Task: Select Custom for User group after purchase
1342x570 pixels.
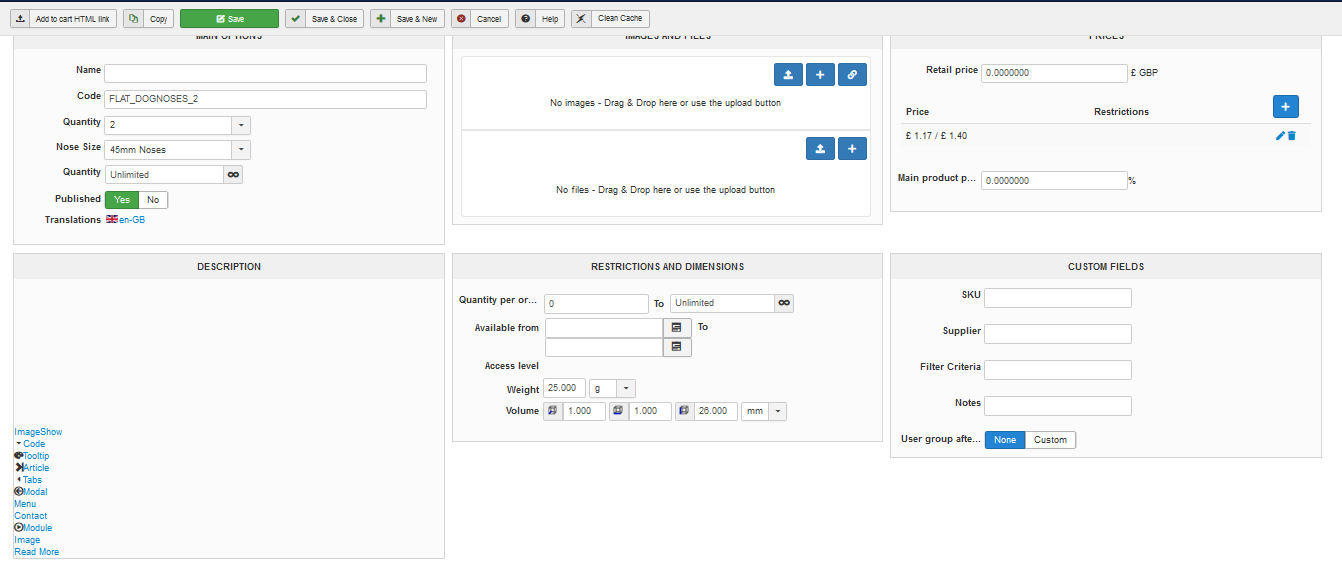Action: coord(1051,440)
